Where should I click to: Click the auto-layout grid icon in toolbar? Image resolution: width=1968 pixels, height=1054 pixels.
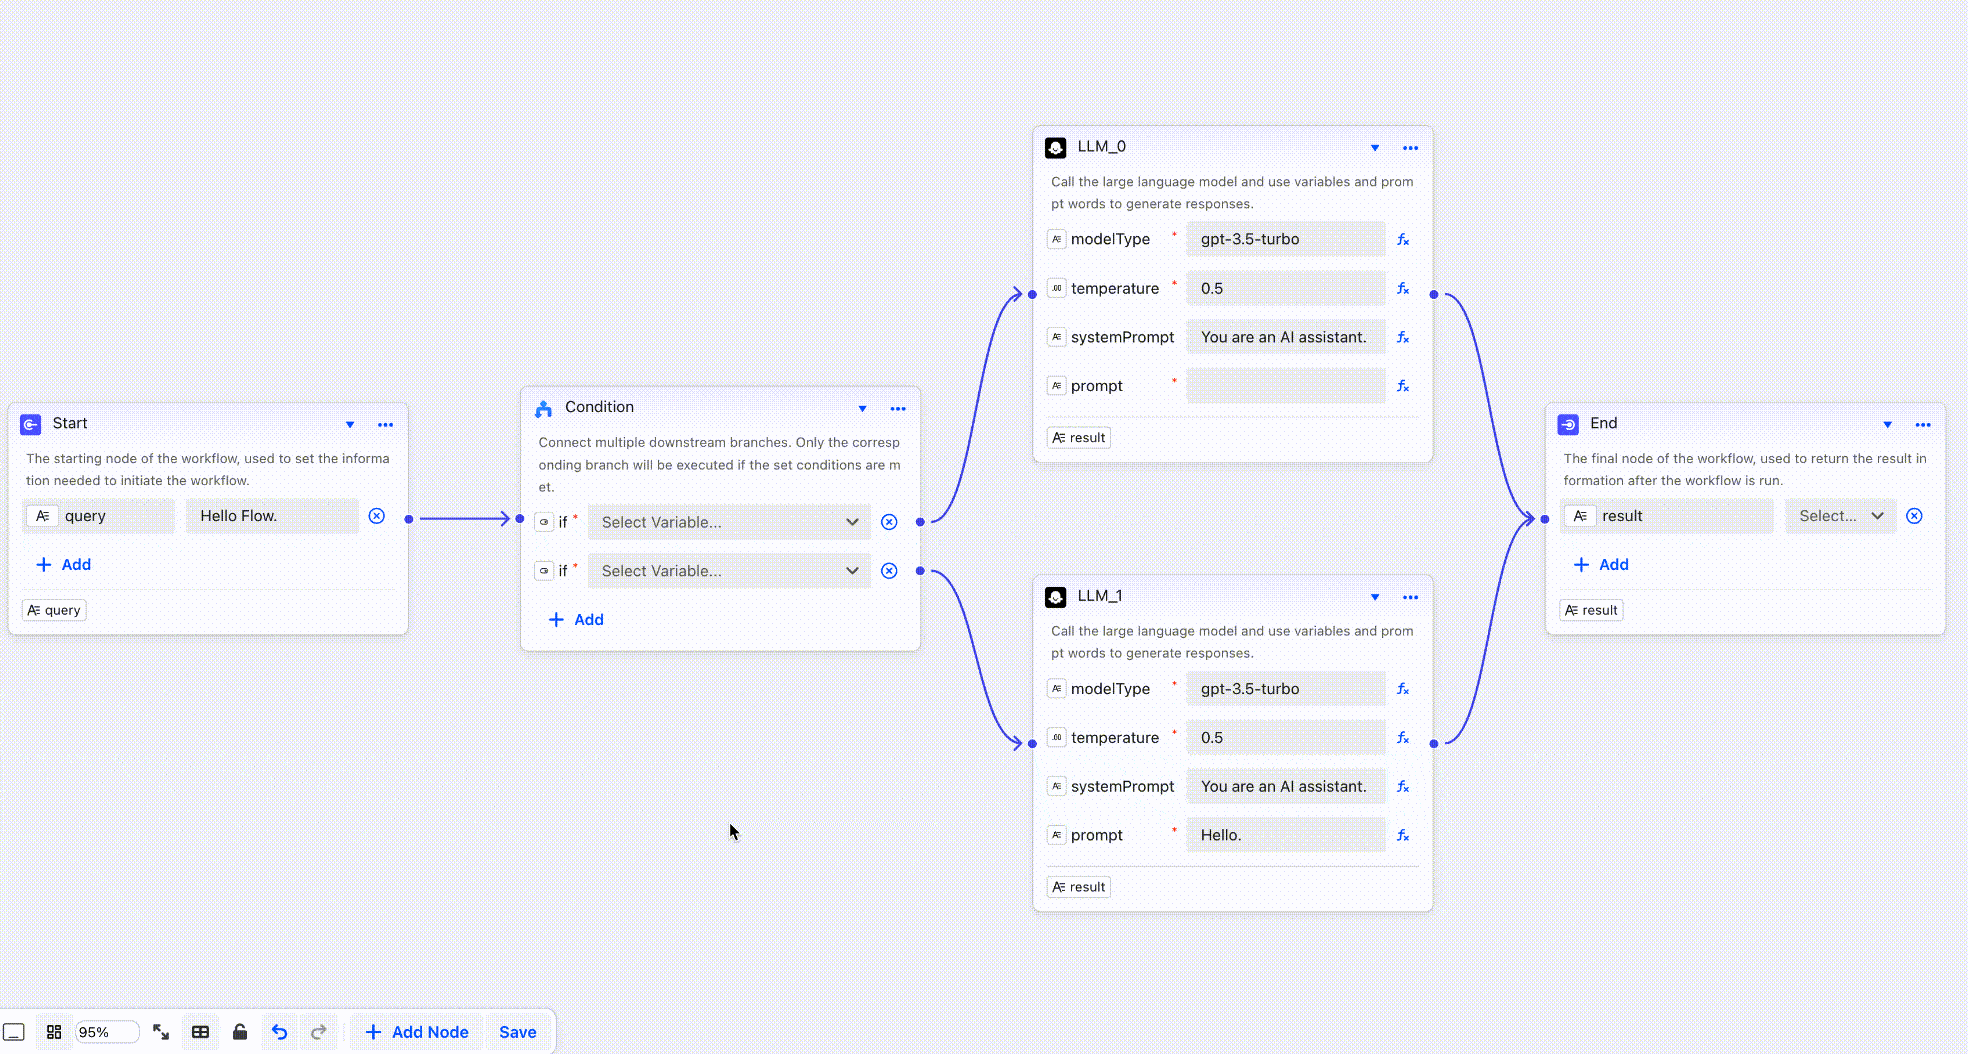click(54, 1032)
